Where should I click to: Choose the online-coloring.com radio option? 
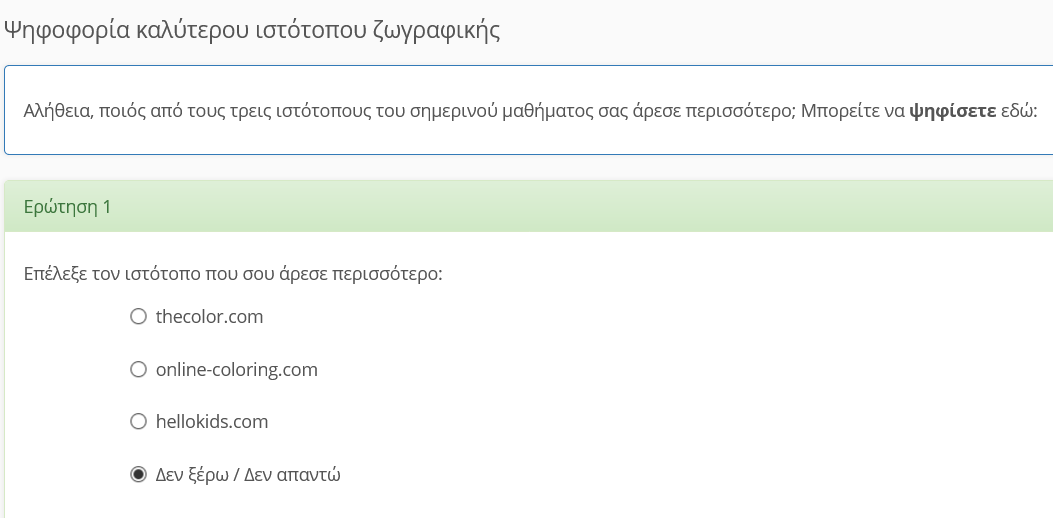point(139,370)
